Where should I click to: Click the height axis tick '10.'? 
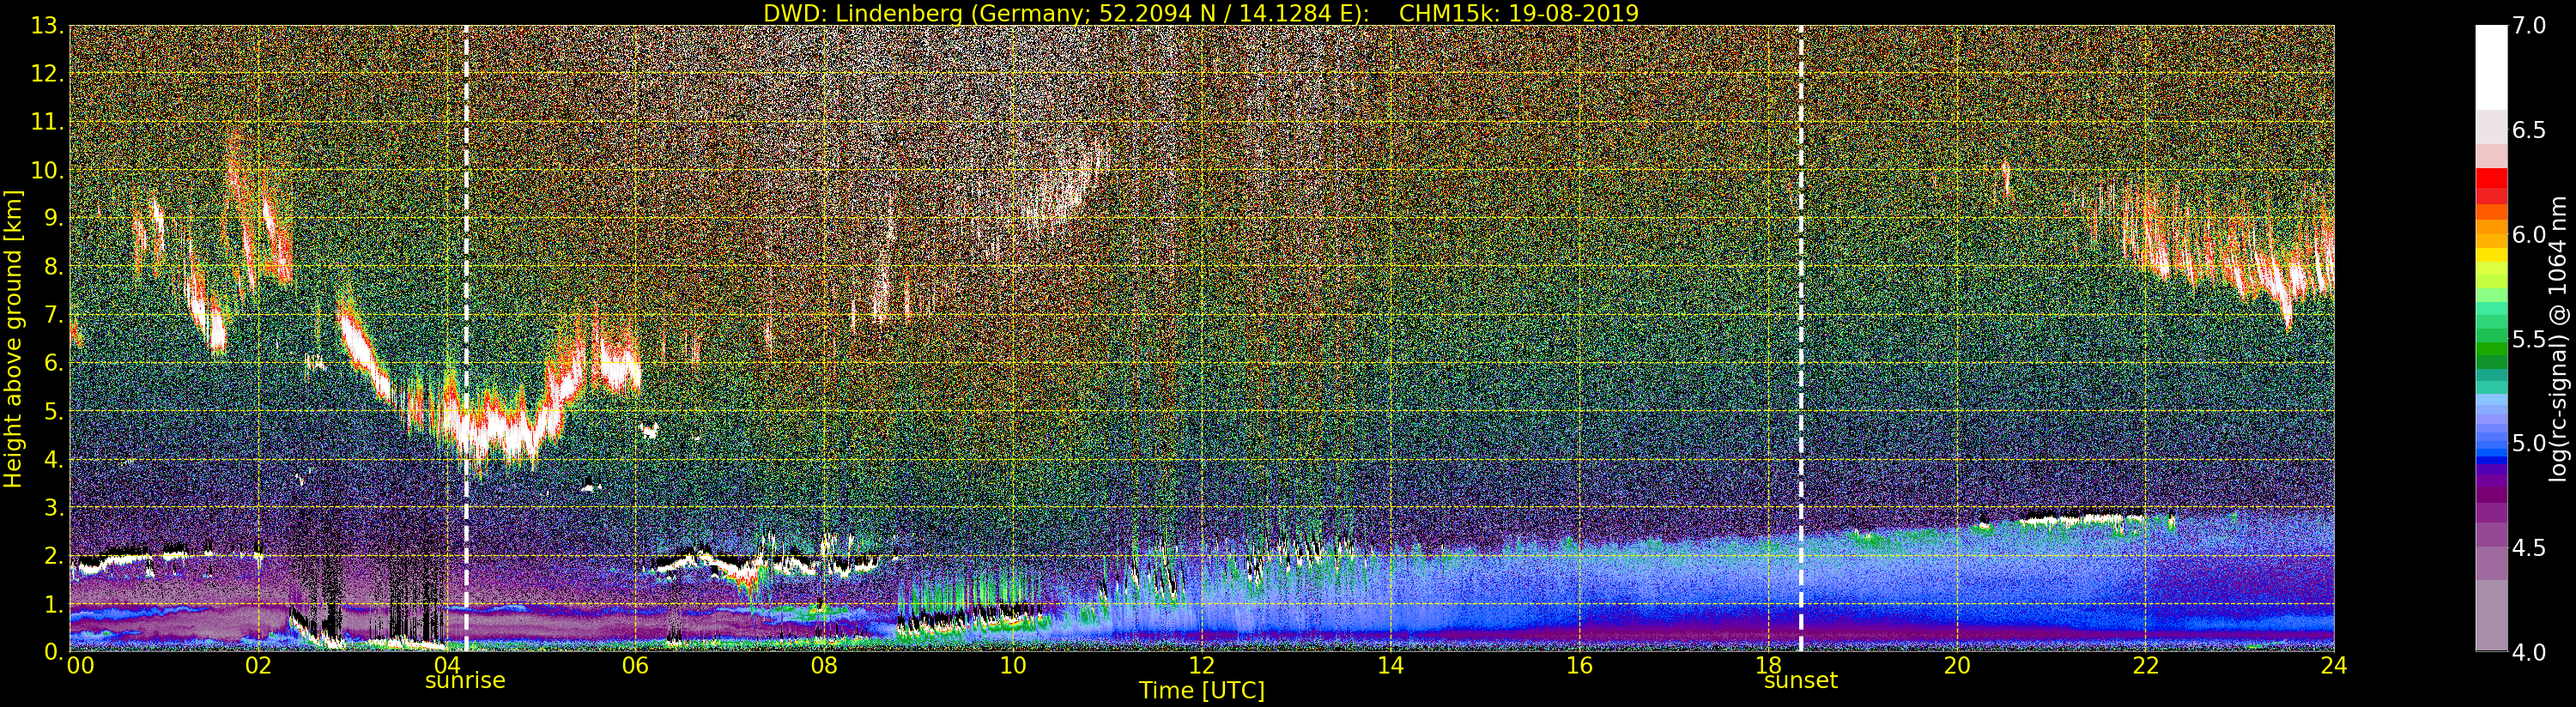[47, 170]
